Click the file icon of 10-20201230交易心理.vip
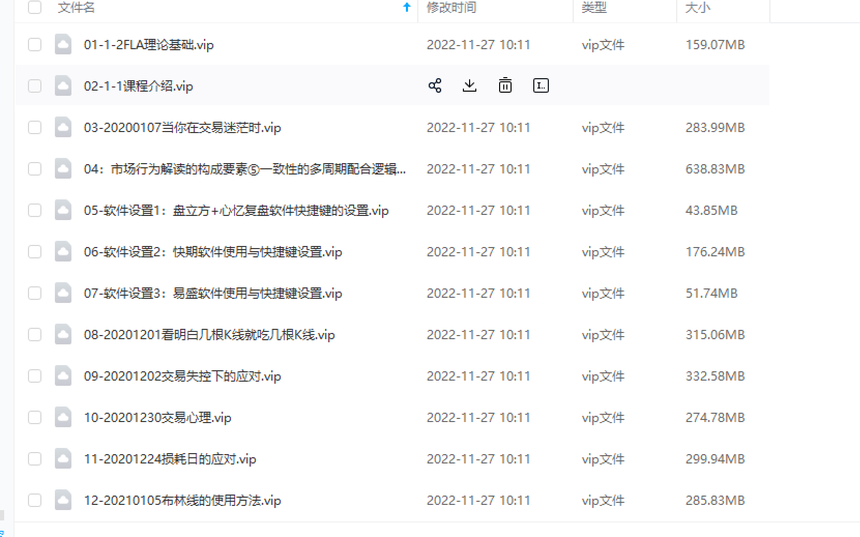This screenshot has width=860, height=537. pyautogui.click(x=63, y=417)
